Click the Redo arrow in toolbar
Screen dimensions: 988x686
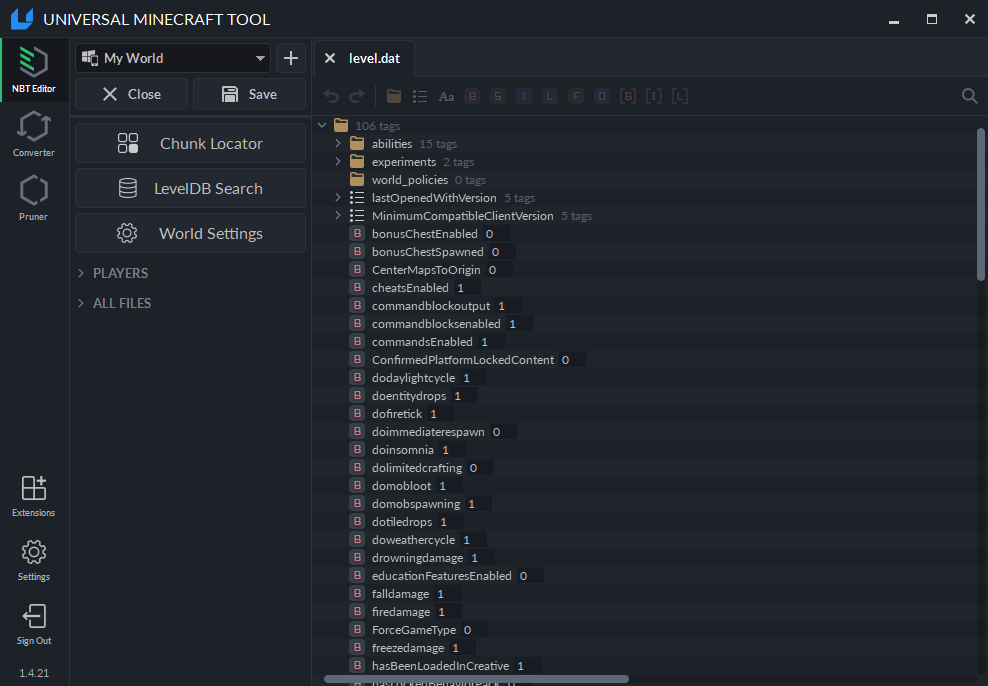tap(357, 96)
